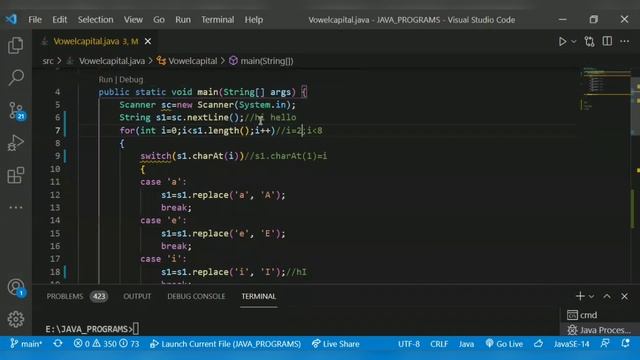Click the Run code lens above main
This screenshot has height=360, width=640.
(105, 80)
